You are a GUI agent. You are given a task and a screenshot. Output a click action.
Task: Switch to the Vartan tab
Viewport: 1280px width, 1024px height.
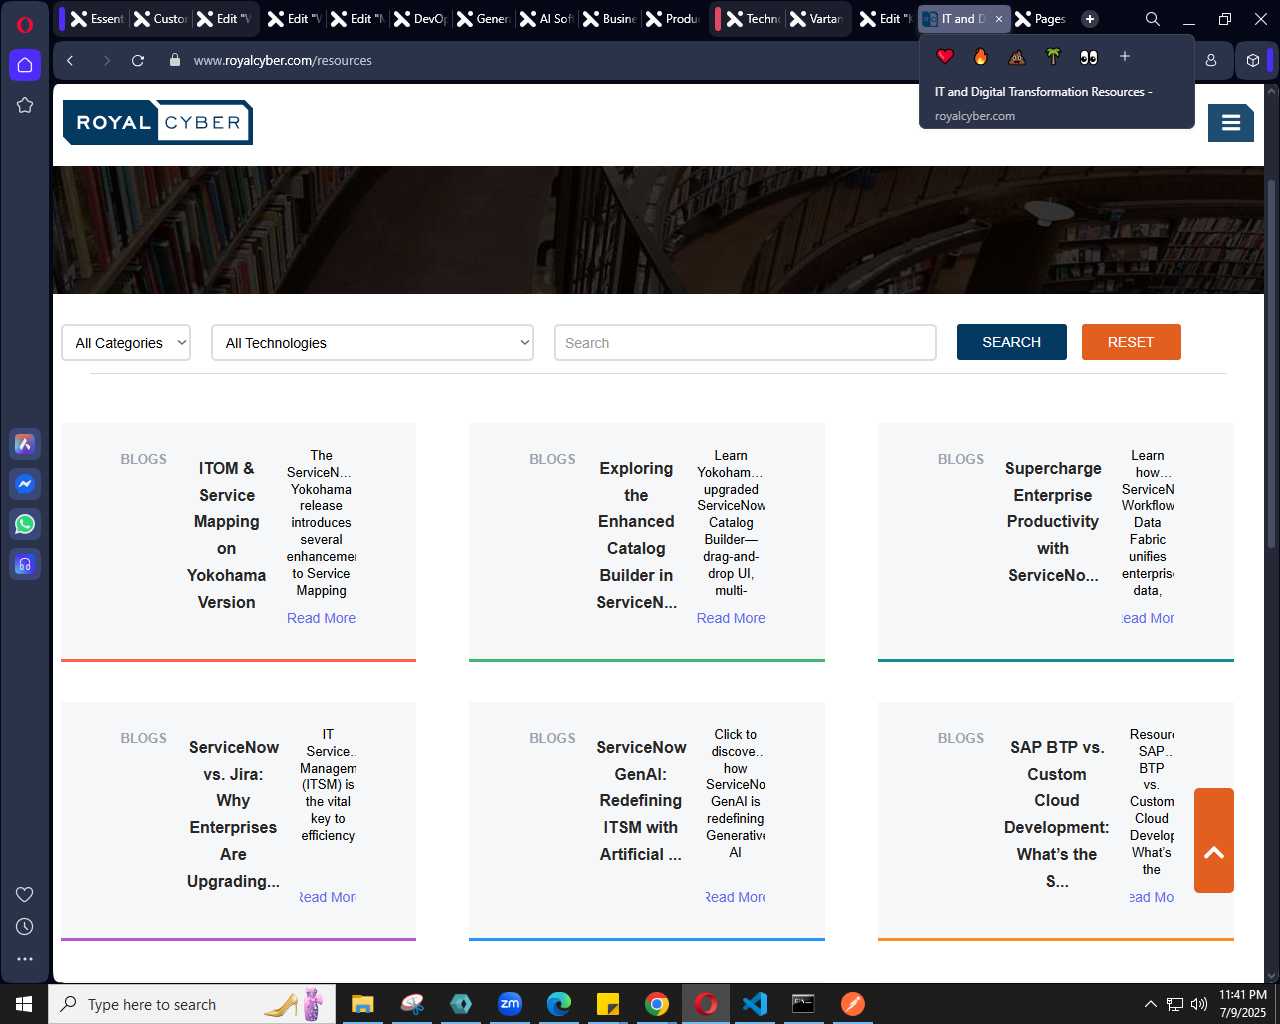point(816,19)
